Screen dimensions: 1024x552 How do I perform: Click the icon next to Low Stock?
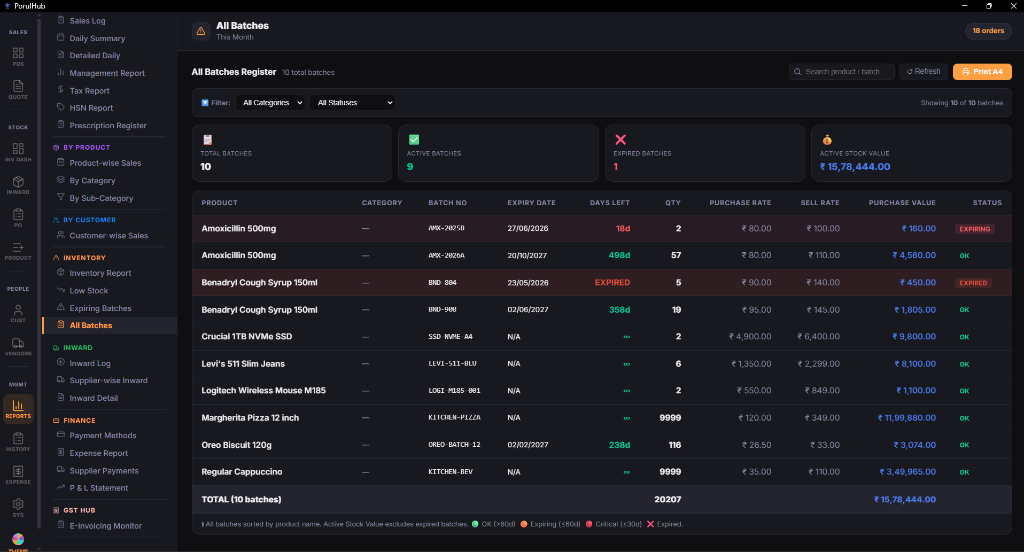pos(61,290)
